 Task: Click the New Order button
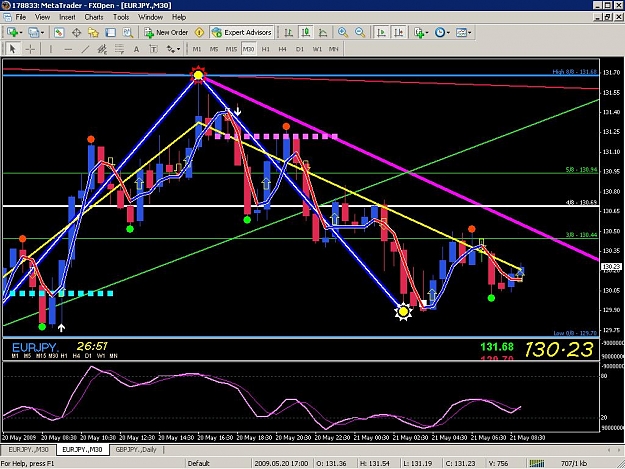click(x=166, y=32)
